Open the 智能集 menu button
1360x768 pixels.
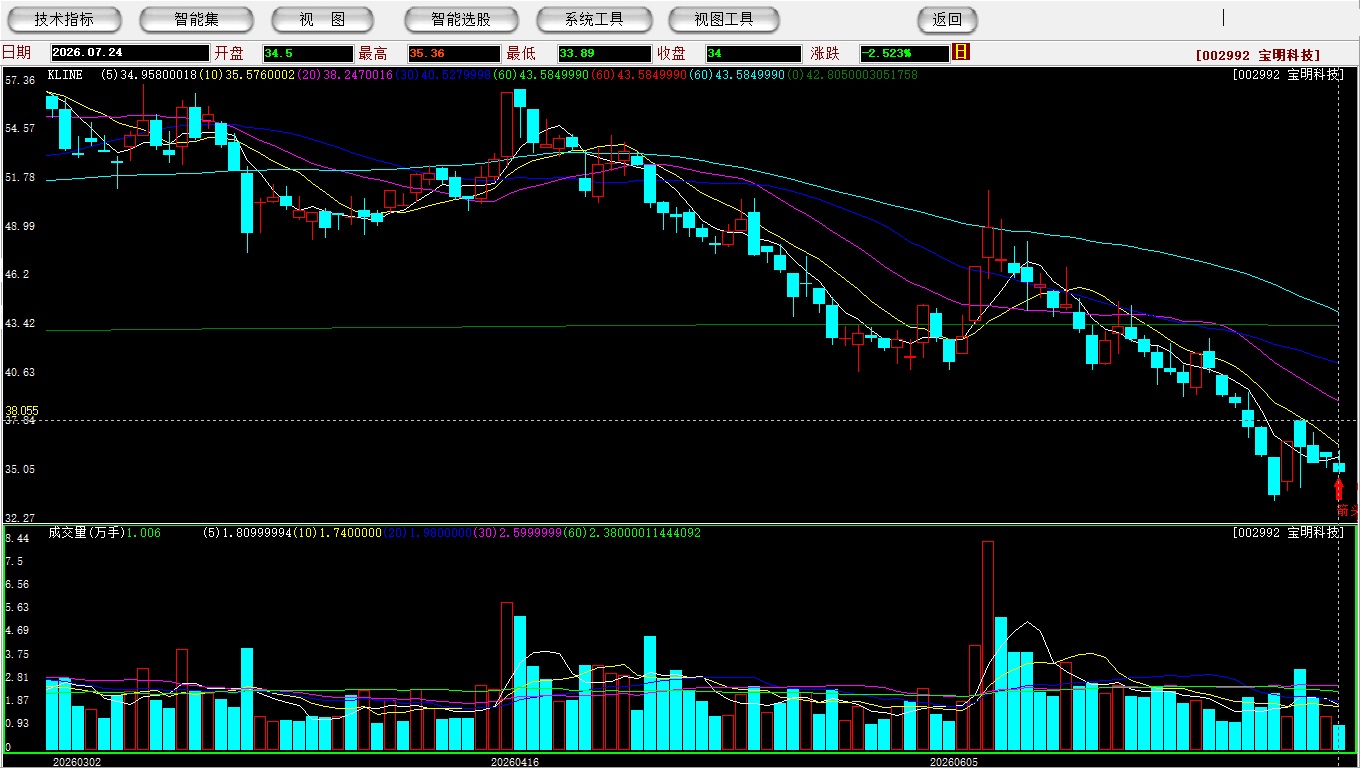pos(197,19)
